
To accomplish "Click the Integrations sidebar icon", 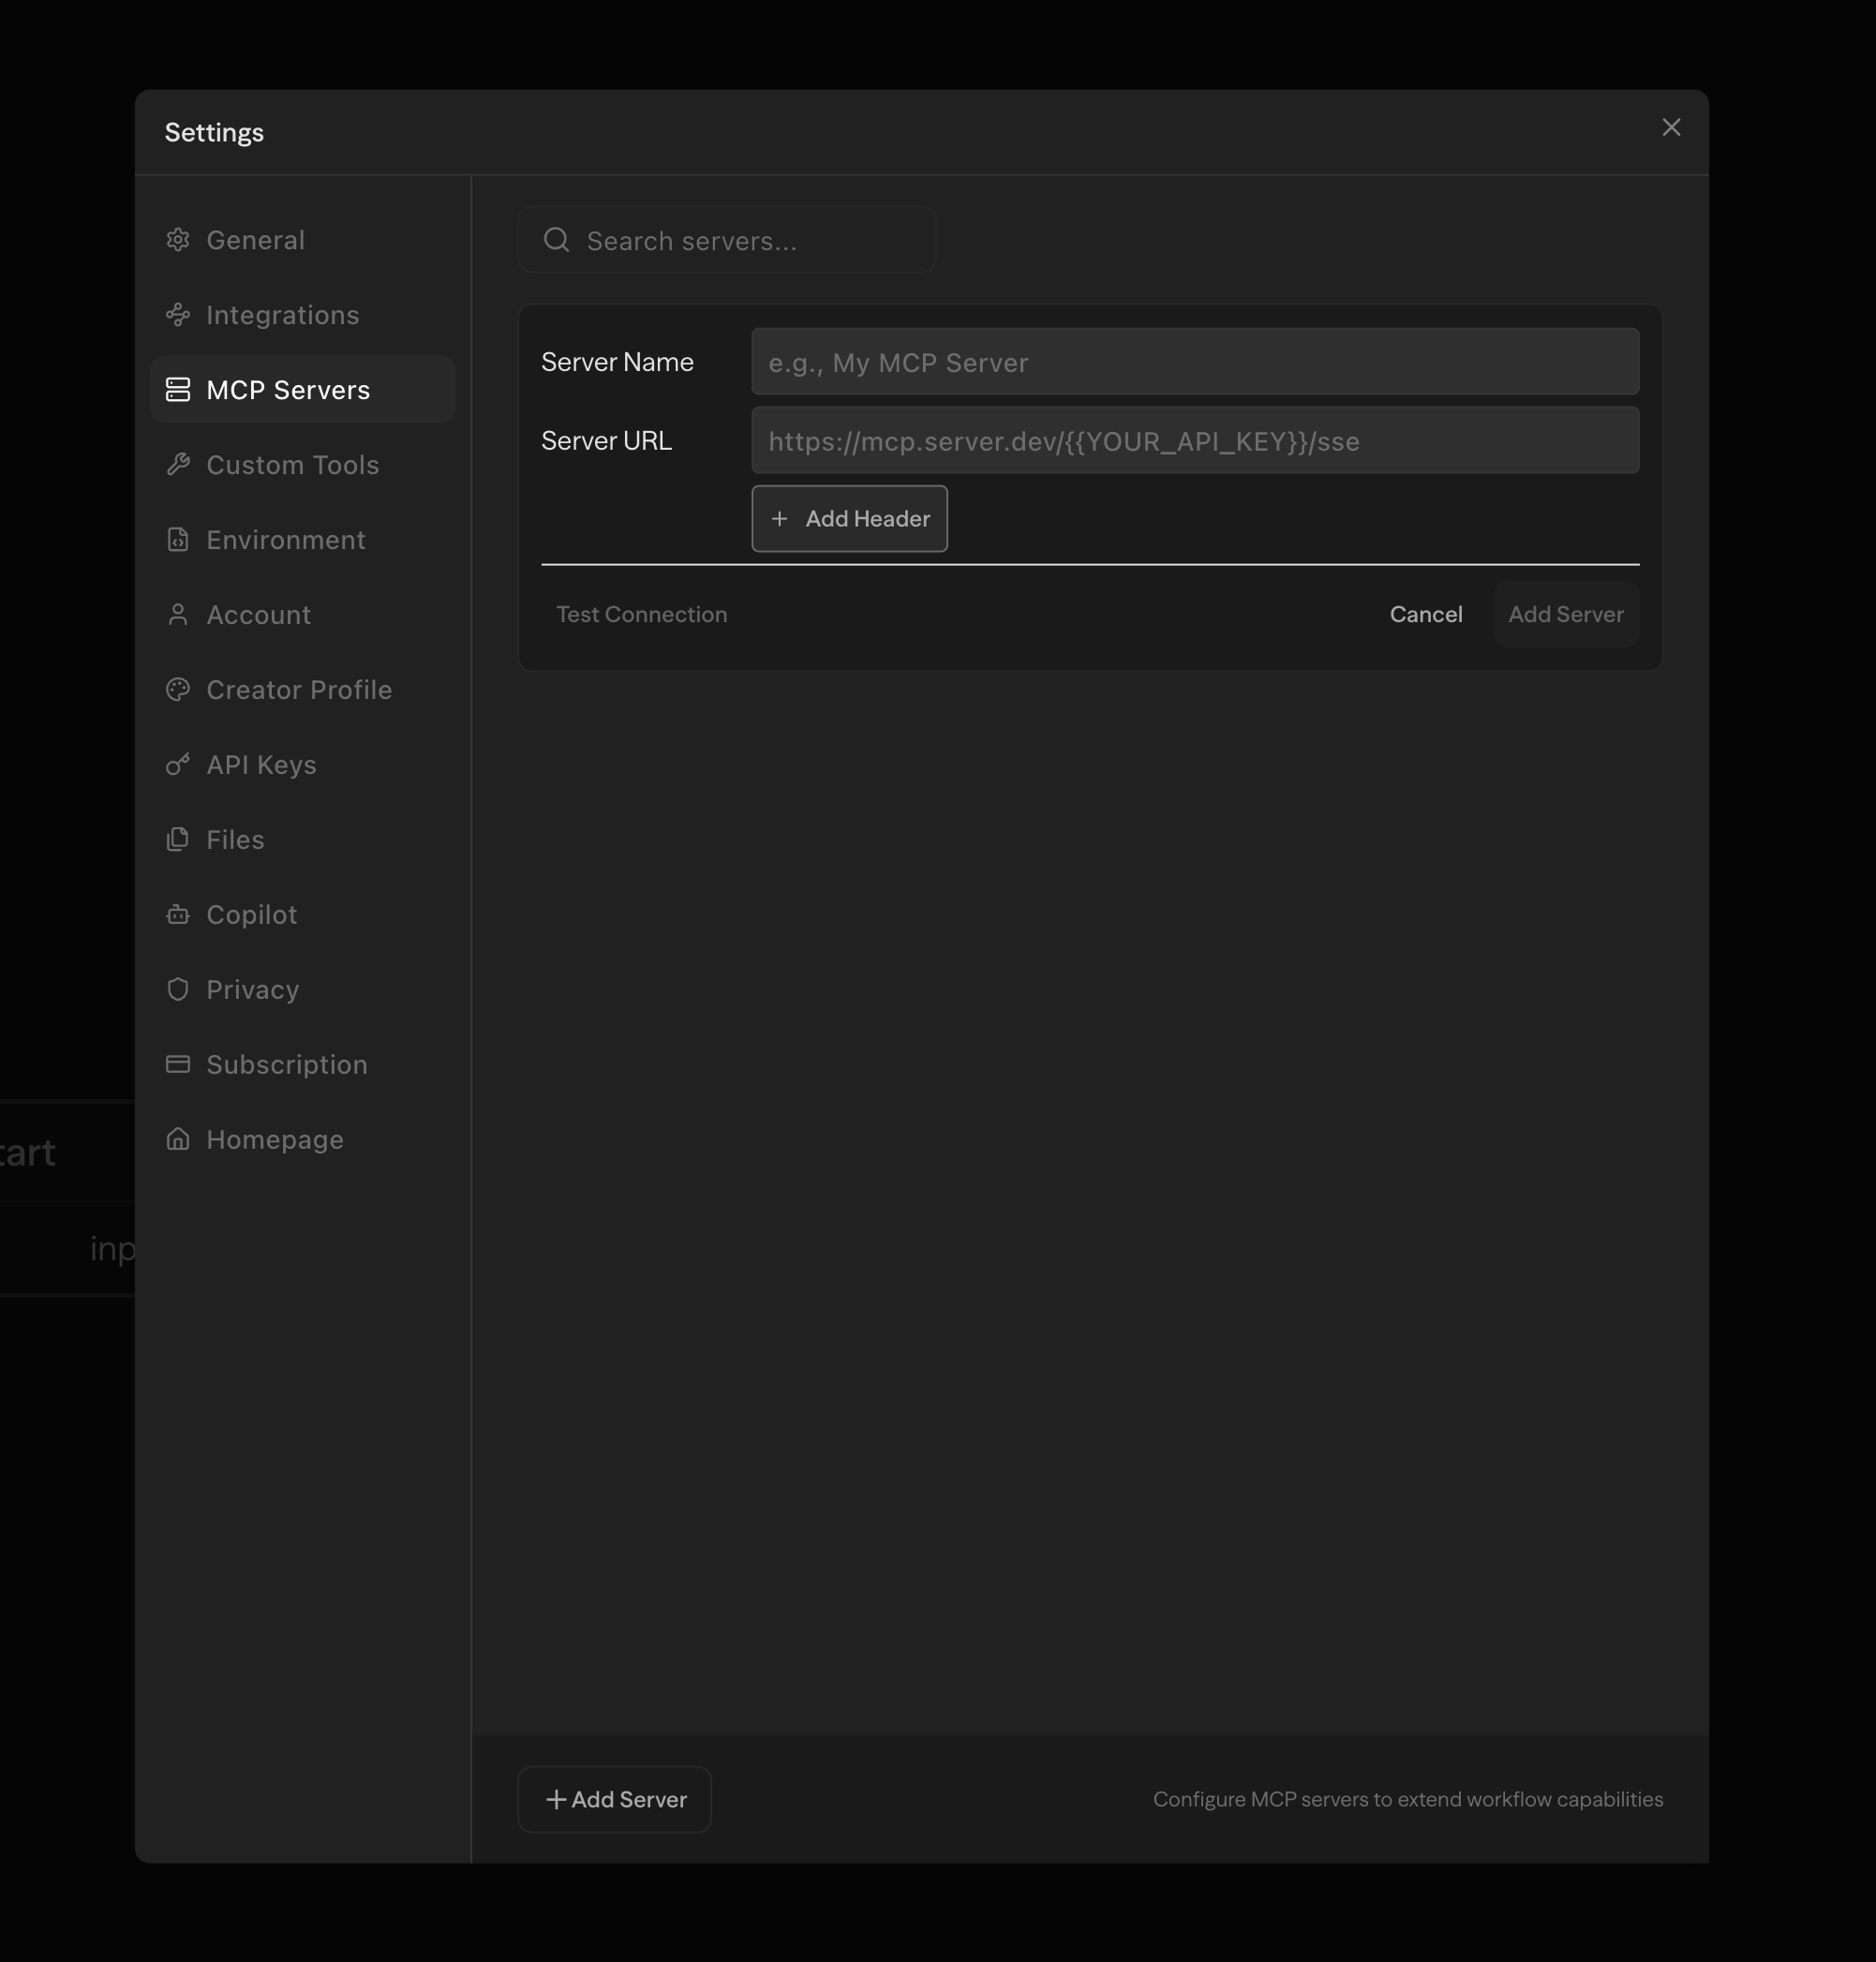I will pos(178,315).
